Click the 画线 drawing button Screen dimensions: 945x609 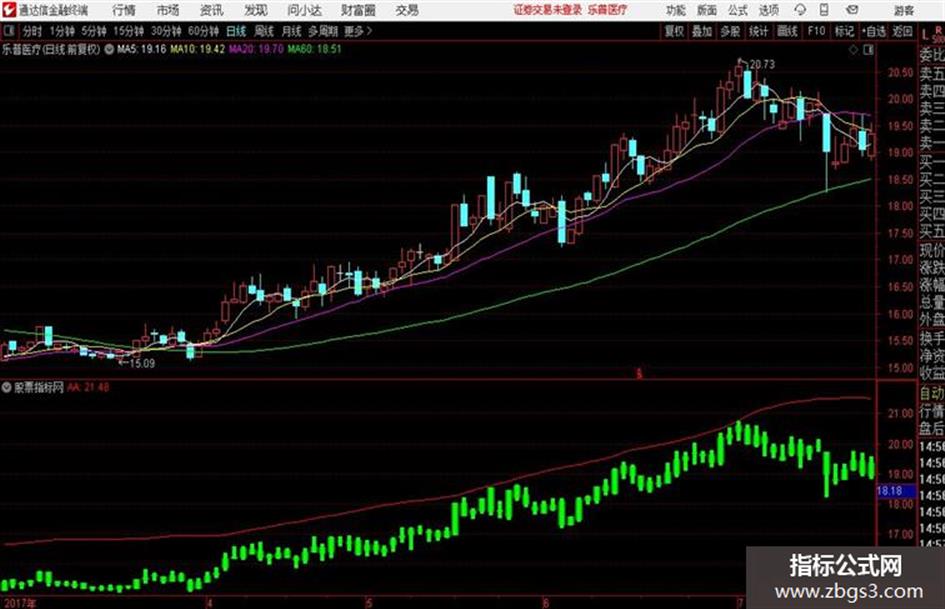787,31
